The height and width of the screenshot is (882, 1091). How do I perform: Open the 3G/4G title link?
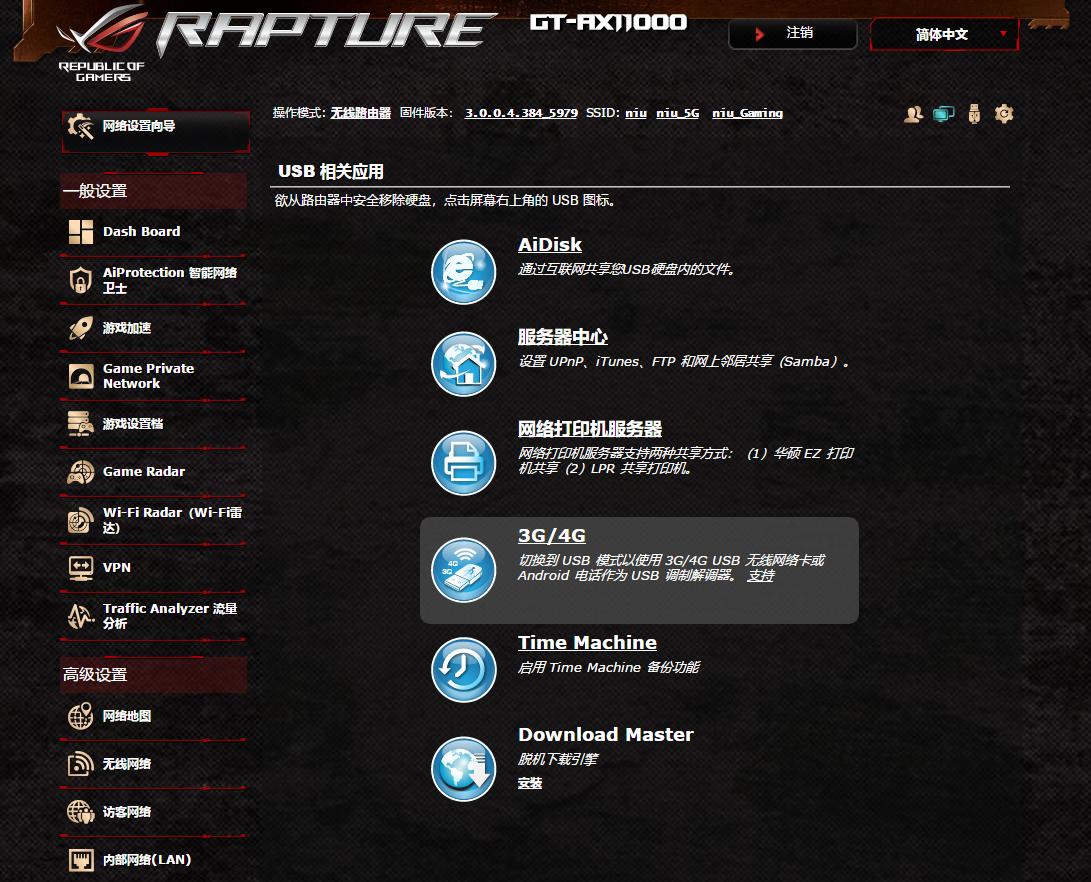click(x=552, y=536)
